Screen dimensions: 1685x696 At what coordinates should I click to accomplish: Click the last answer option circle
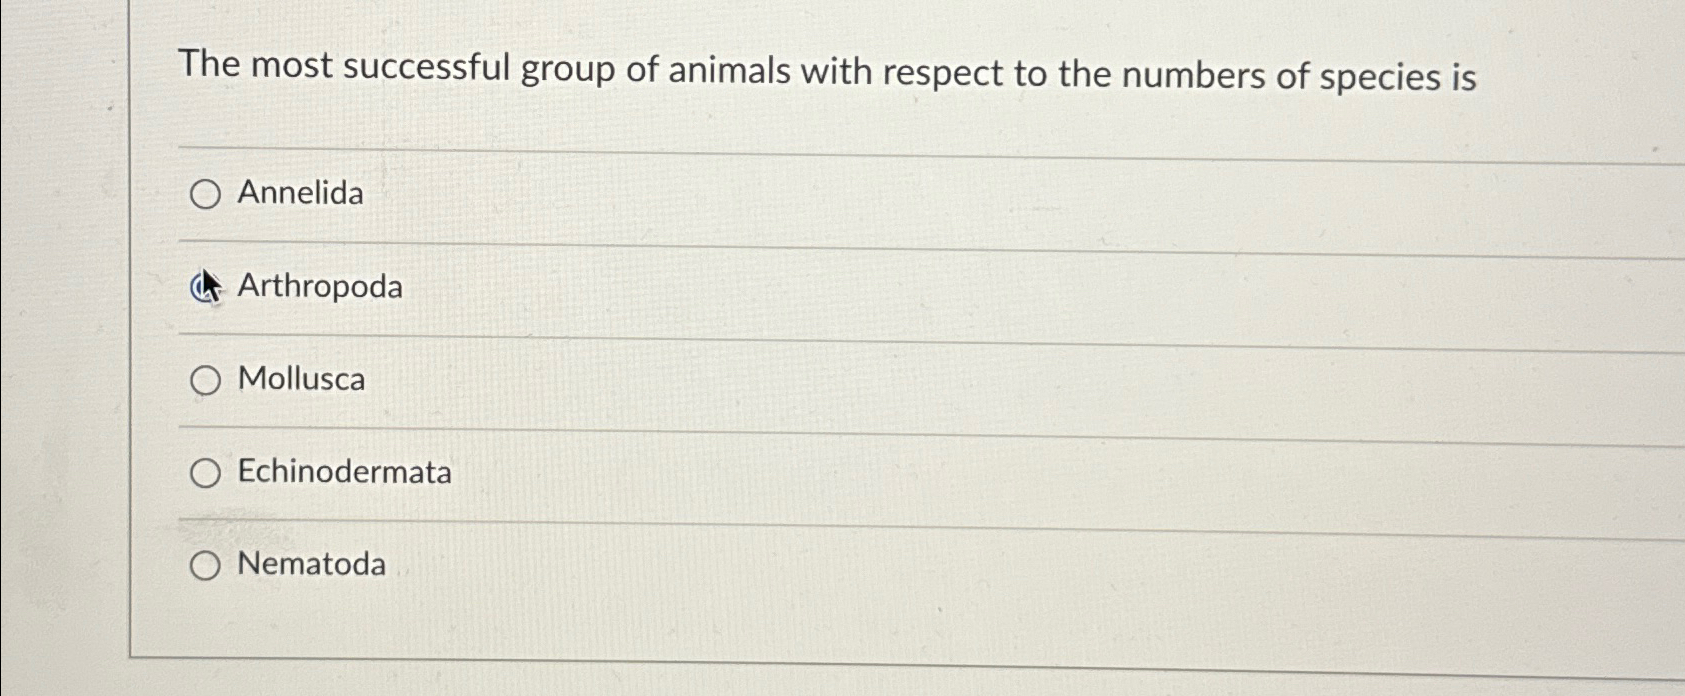[207, 566]
